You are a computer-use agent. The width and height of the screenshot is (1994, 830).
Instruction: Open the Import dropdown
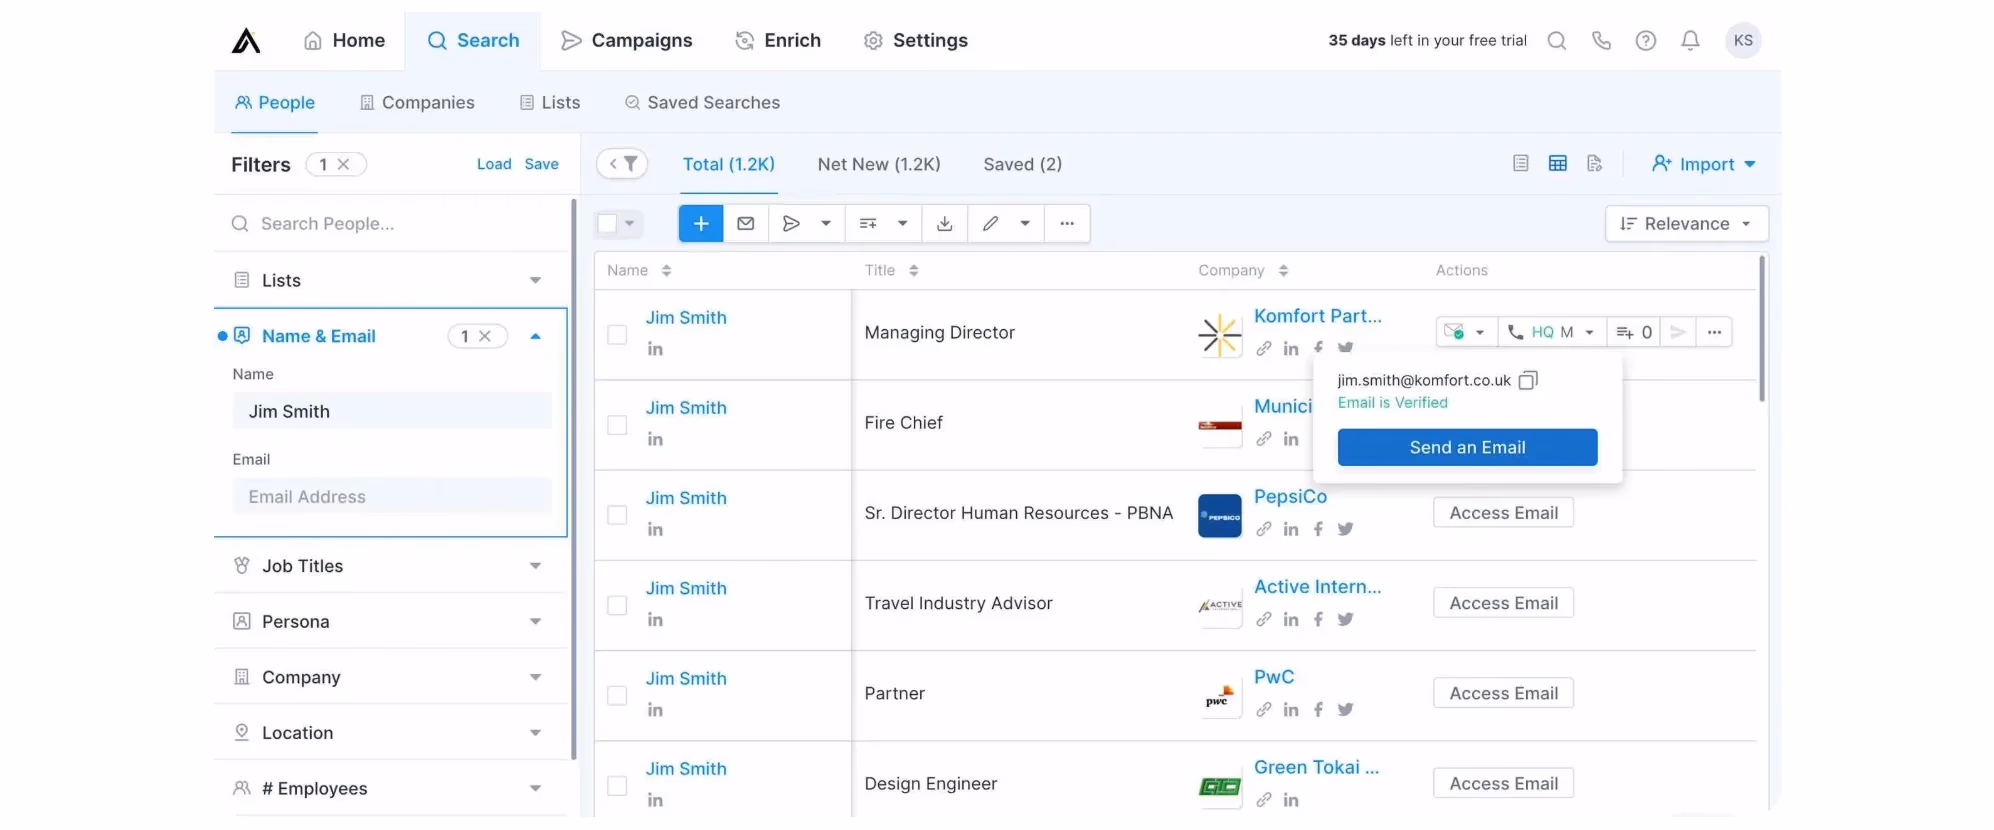[1703, 164]
